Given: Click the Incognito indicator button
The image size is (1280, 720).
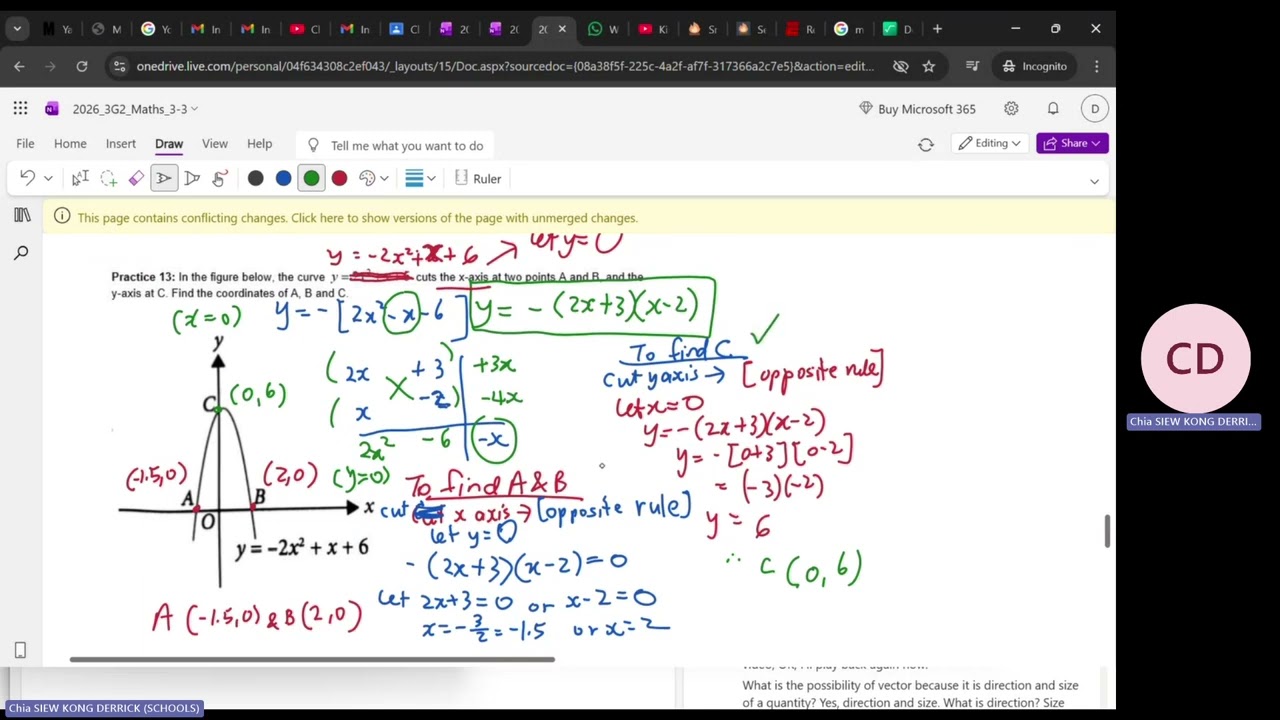Looking at the screenshot, I should [x=1035, y=66].
